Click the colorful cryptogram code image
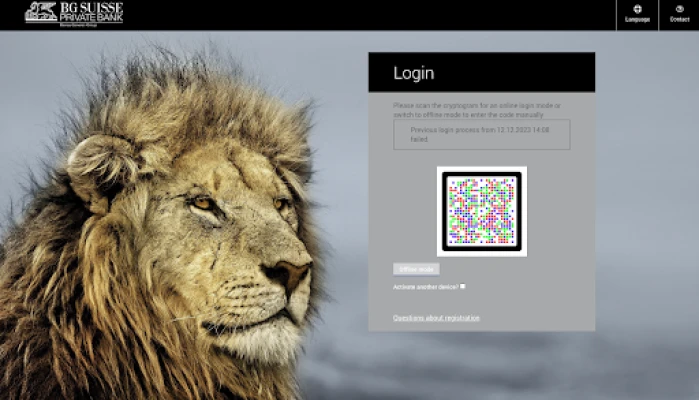 [481, 211]
